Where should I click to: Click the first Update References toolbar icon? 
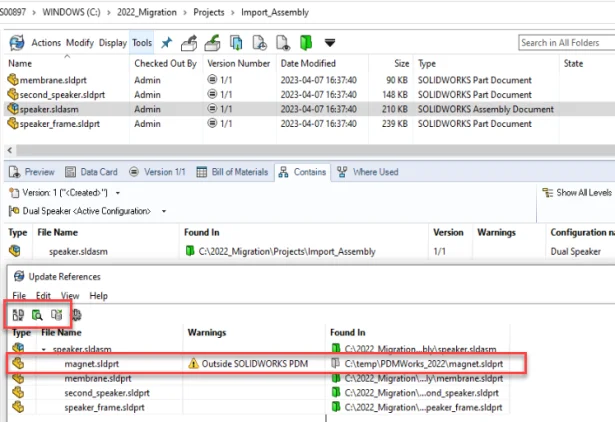tap(17, 314)
